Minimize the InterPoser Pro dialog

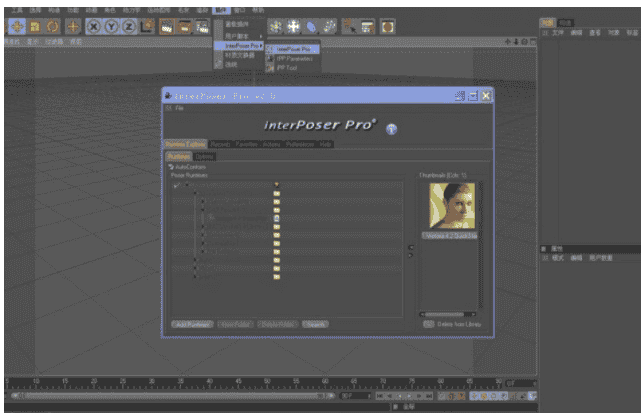460,96
